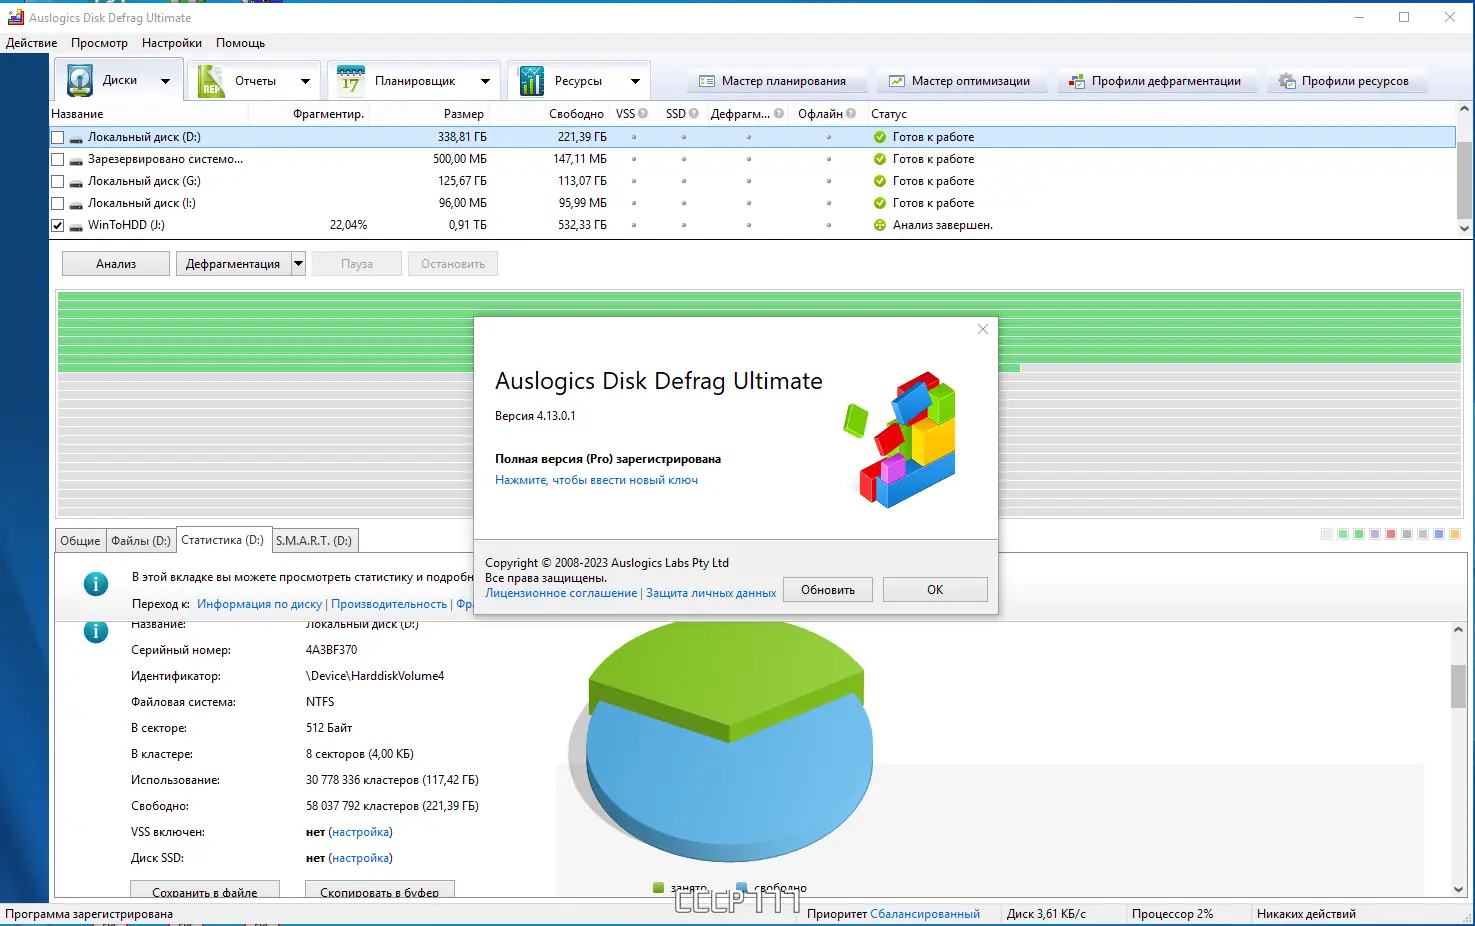
Task: Click the green checkmark status icon for disk (G:)
Action: [x=880, y=181]
